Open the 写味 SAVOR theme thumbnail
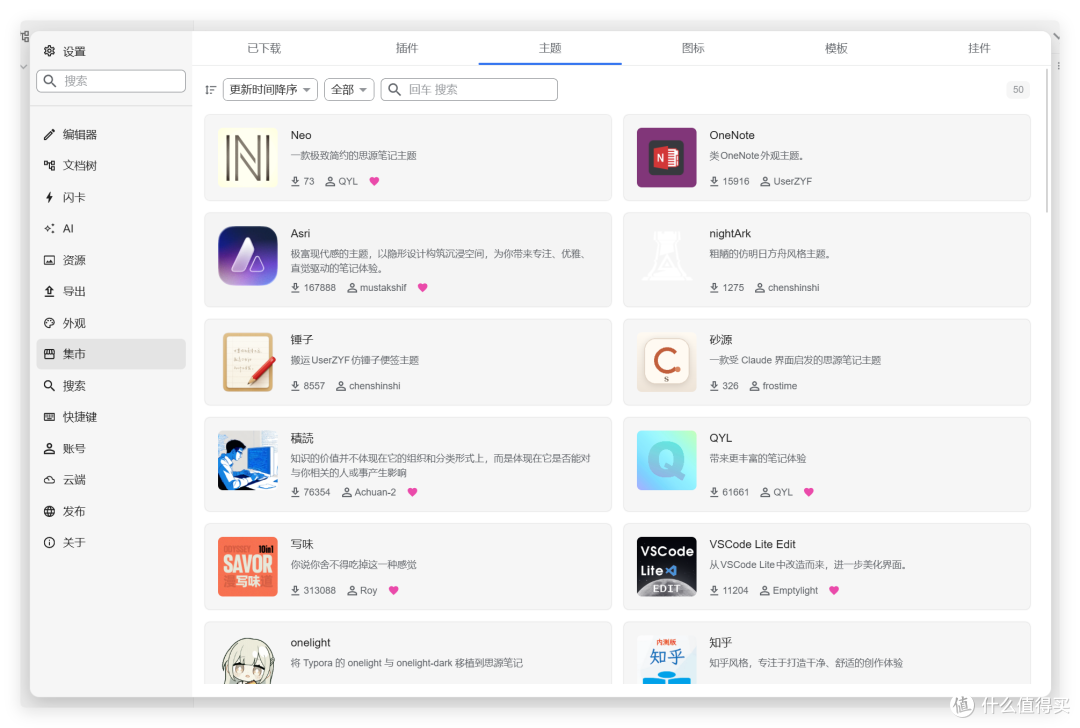Screen dimensions: 1080x728 [248, 566]
